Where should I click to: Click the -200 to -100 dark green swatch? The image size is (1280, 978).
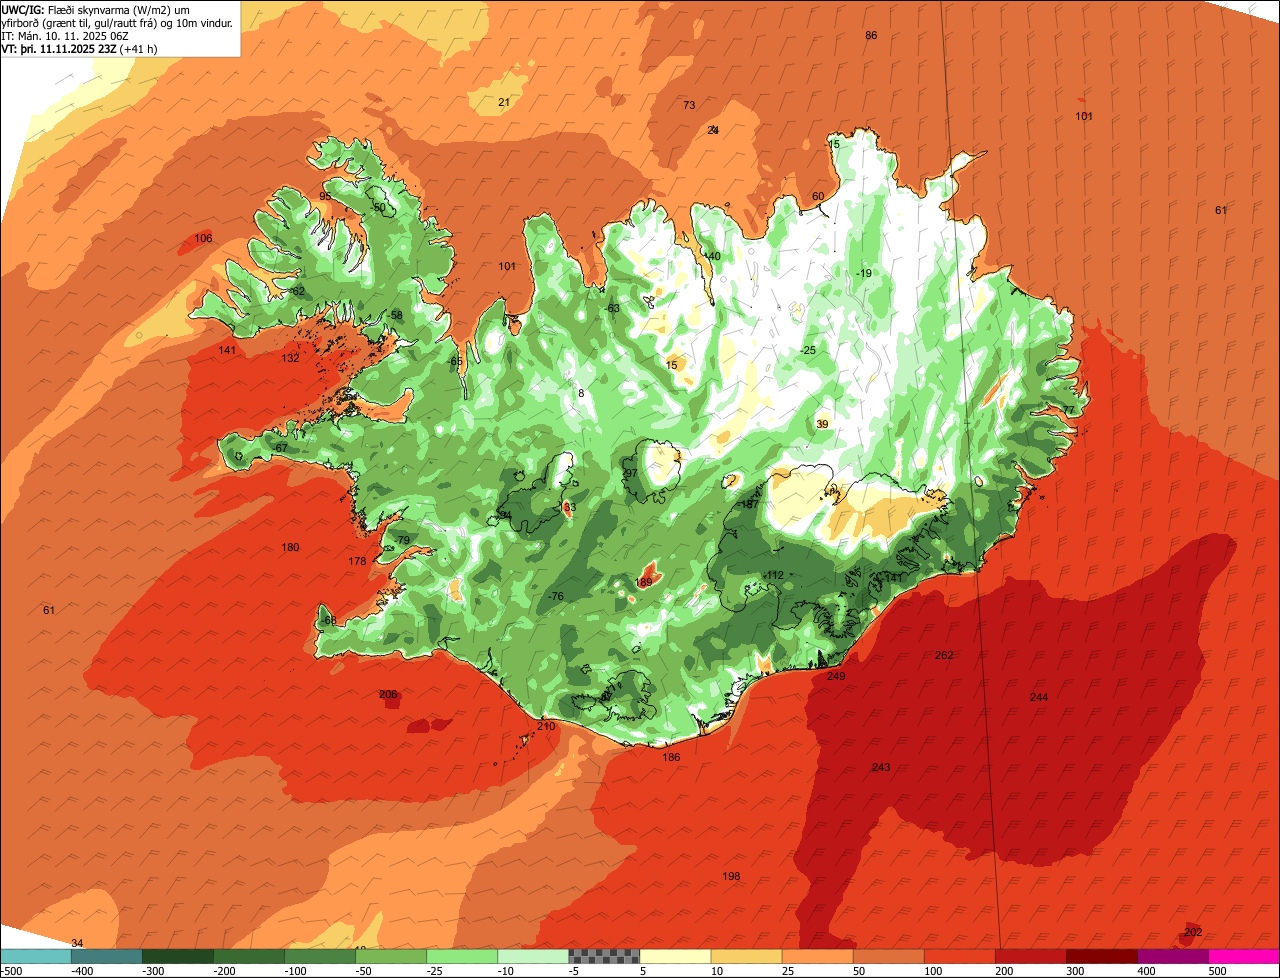pos(249,956)
